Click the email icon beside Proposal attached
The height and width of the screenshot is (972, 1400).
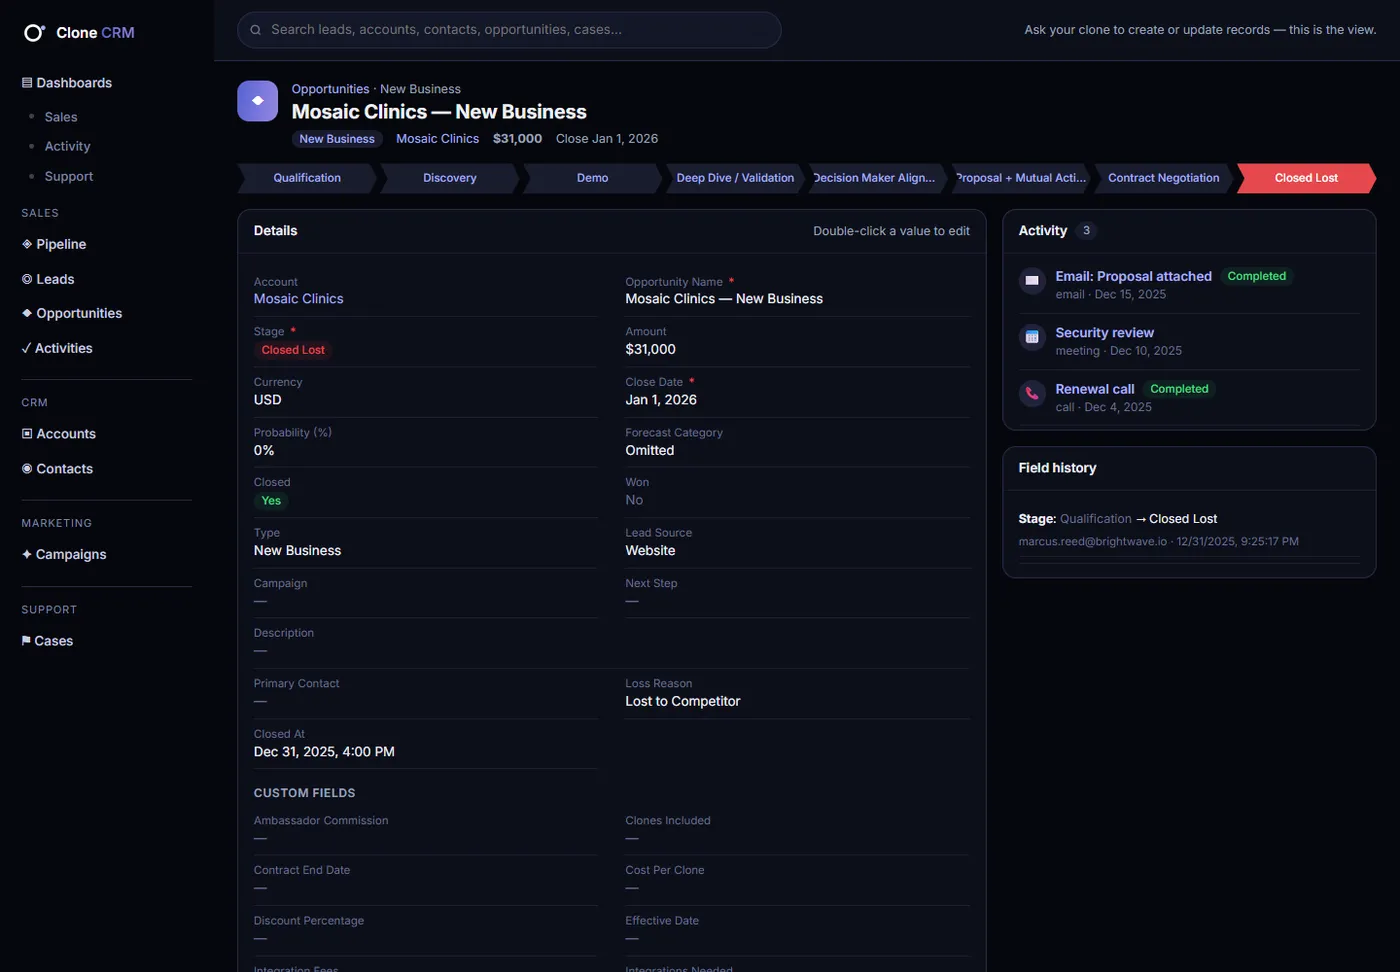1032,281
